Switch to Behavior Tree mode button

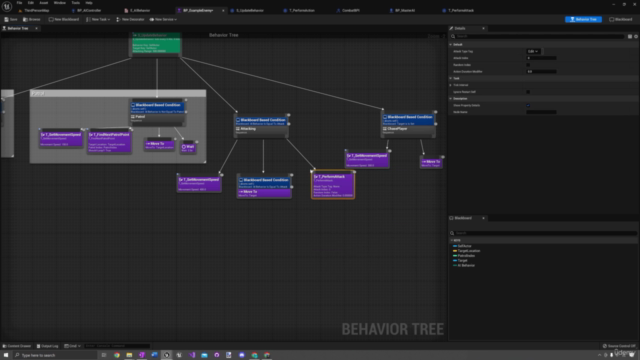pyautogui.click(x=583, y=19)
